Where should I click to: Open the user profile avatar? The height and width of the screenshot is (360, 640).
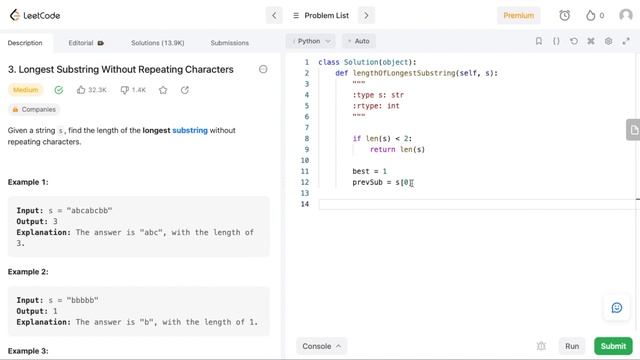click(625, 16)
